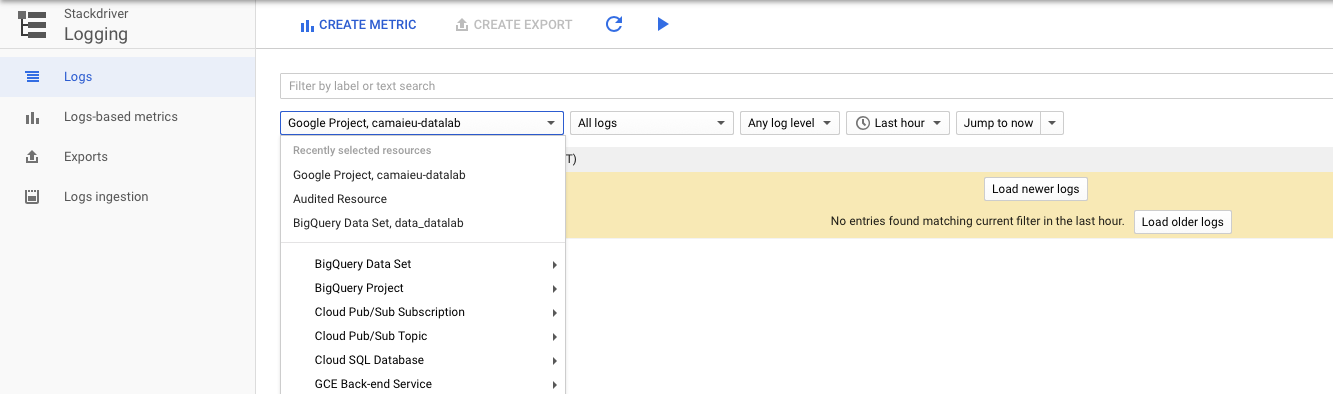
Task: Open the Google Project resource dropdown
Action: (x=423, y=123)
